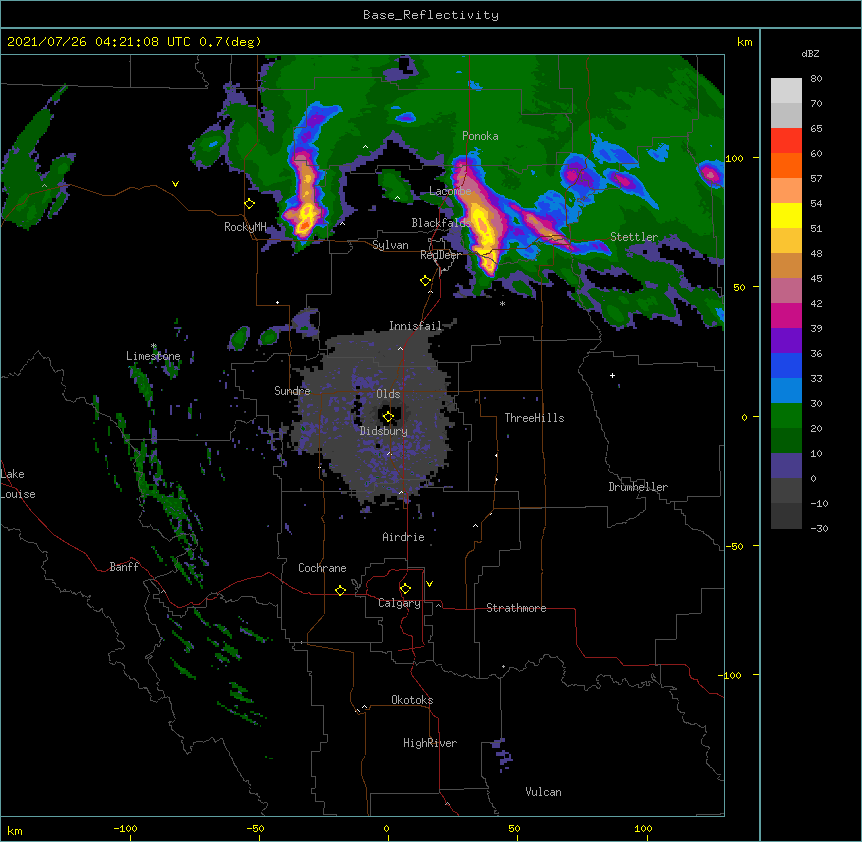862x842 pixels.
Task: Select the yellow V marker northwest of RockyMH
Action: click(175, 184)
